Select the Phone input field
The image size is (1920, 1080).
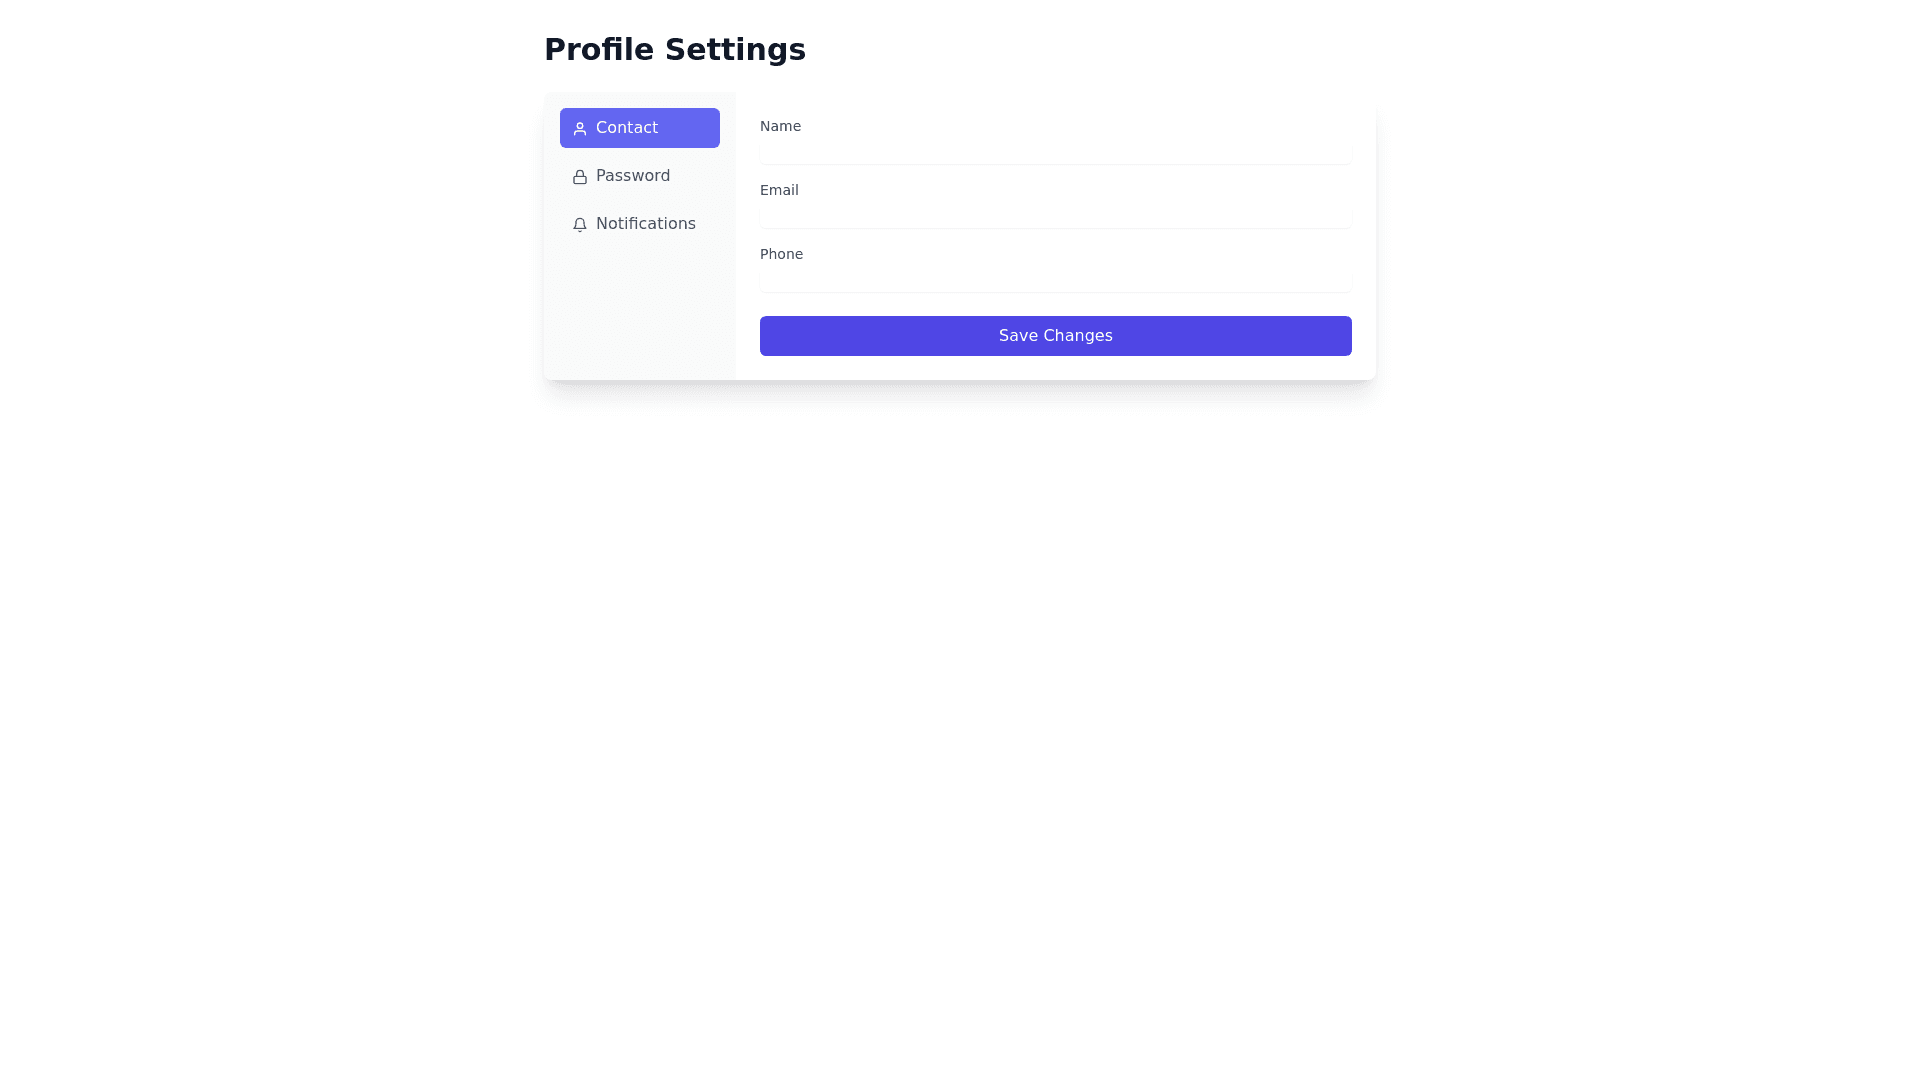tap(1055, 279)
